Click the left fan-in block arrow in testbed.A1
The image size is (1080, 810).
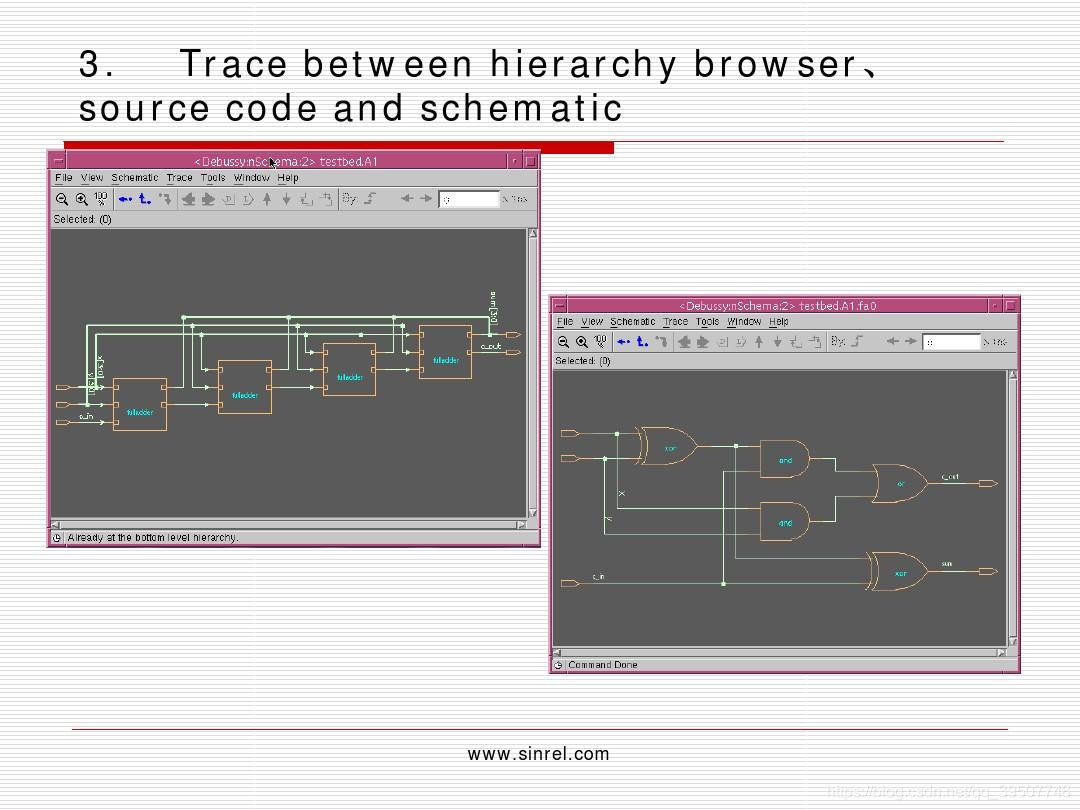point(188,199)
